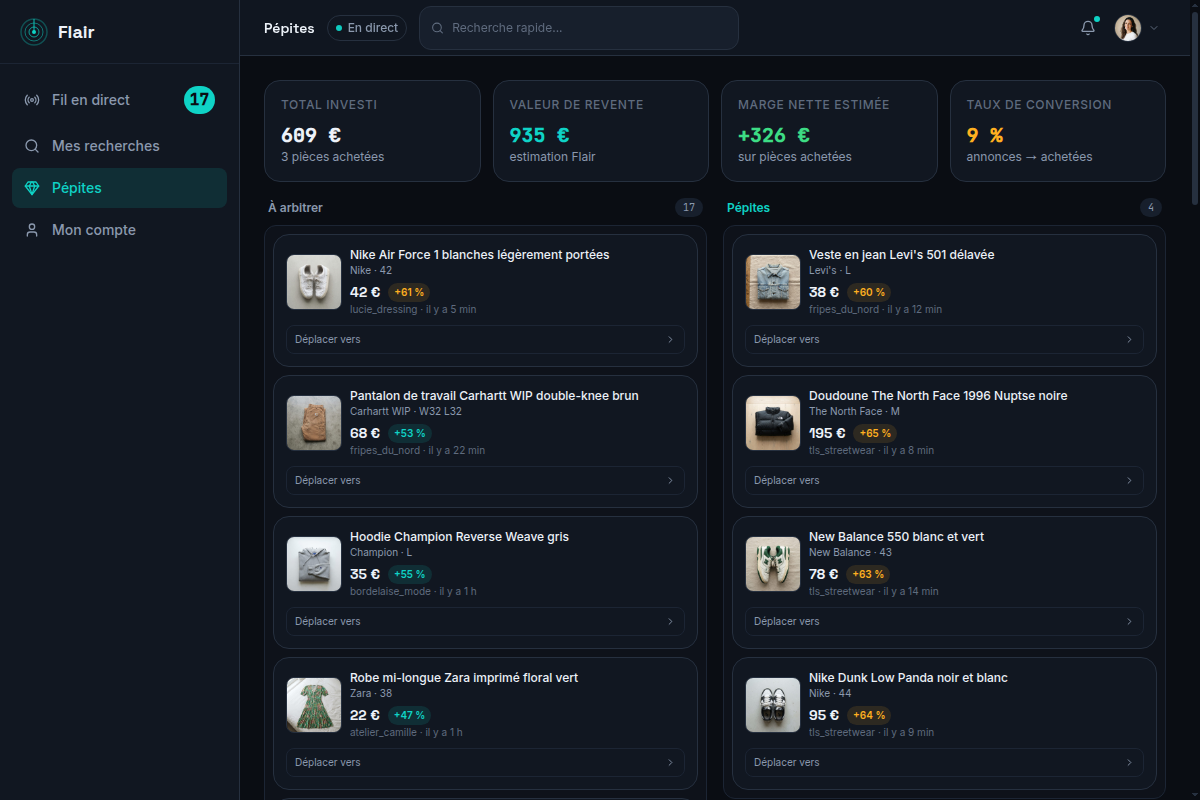This screenshot has height=800, width=1200.
Task: Focus the Recherche rapide search field
Action: (x=579, y=28)
